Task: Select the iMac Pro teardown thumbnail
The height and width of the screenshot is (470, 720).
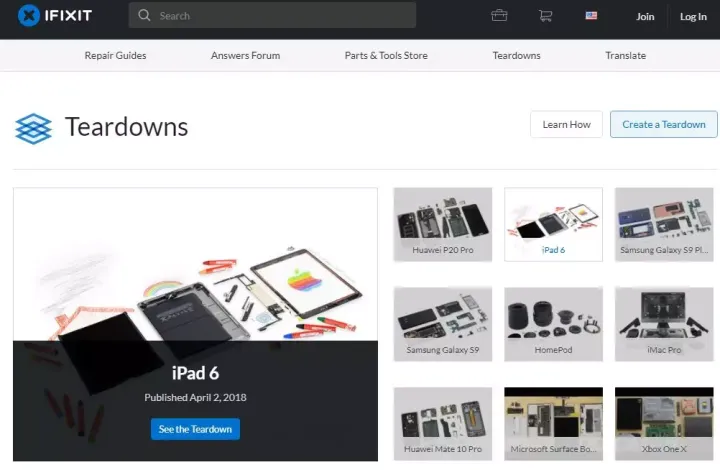Action: (x=663, y=324)
